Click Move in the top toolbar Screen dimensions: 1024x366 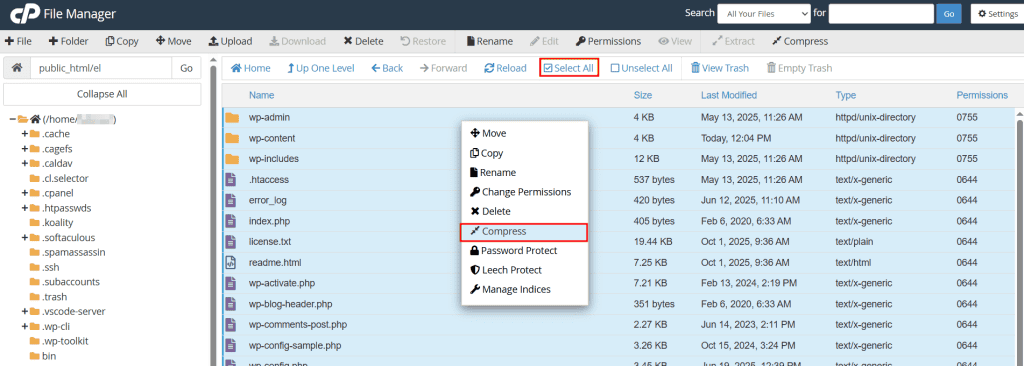coord(174,41)
